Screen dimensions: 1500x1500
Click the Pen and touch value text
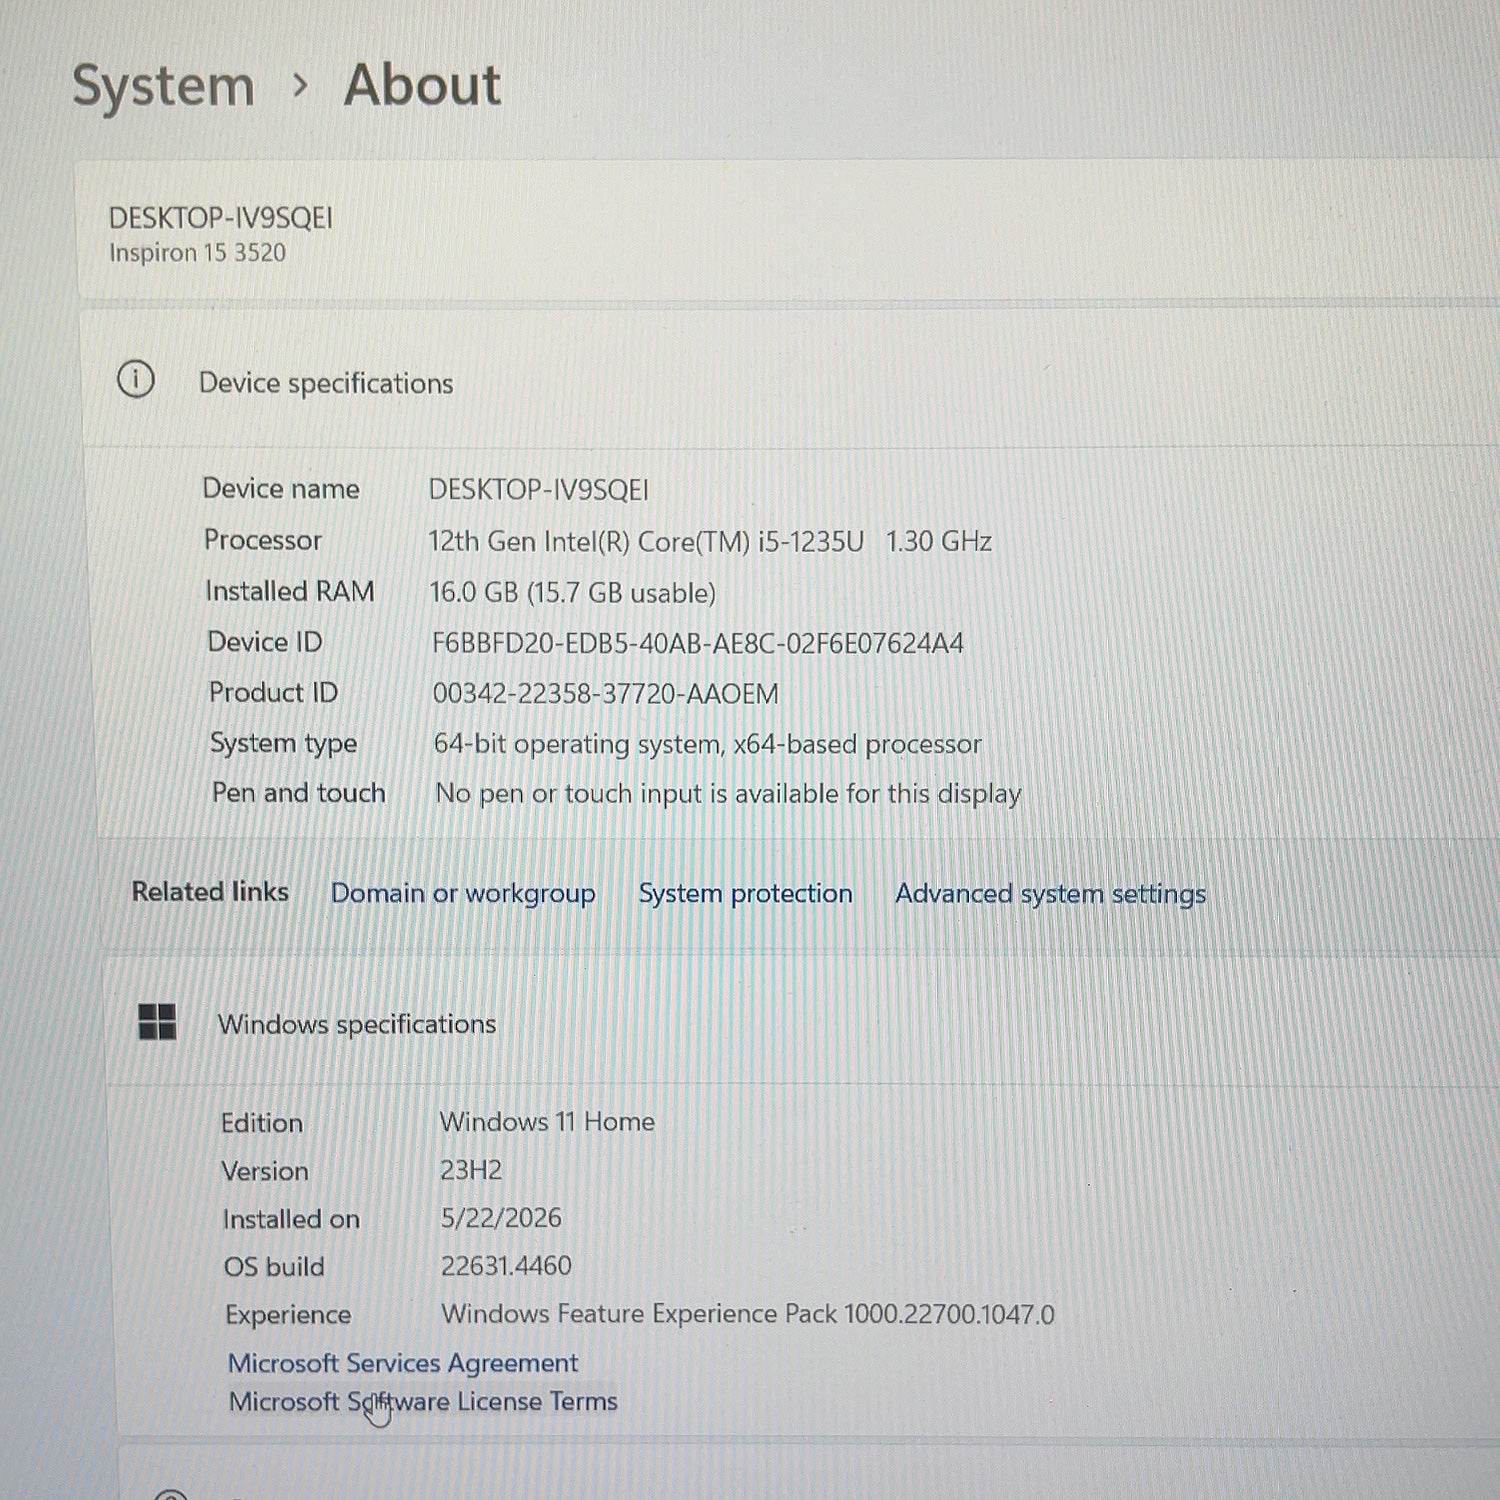(728, 794)
